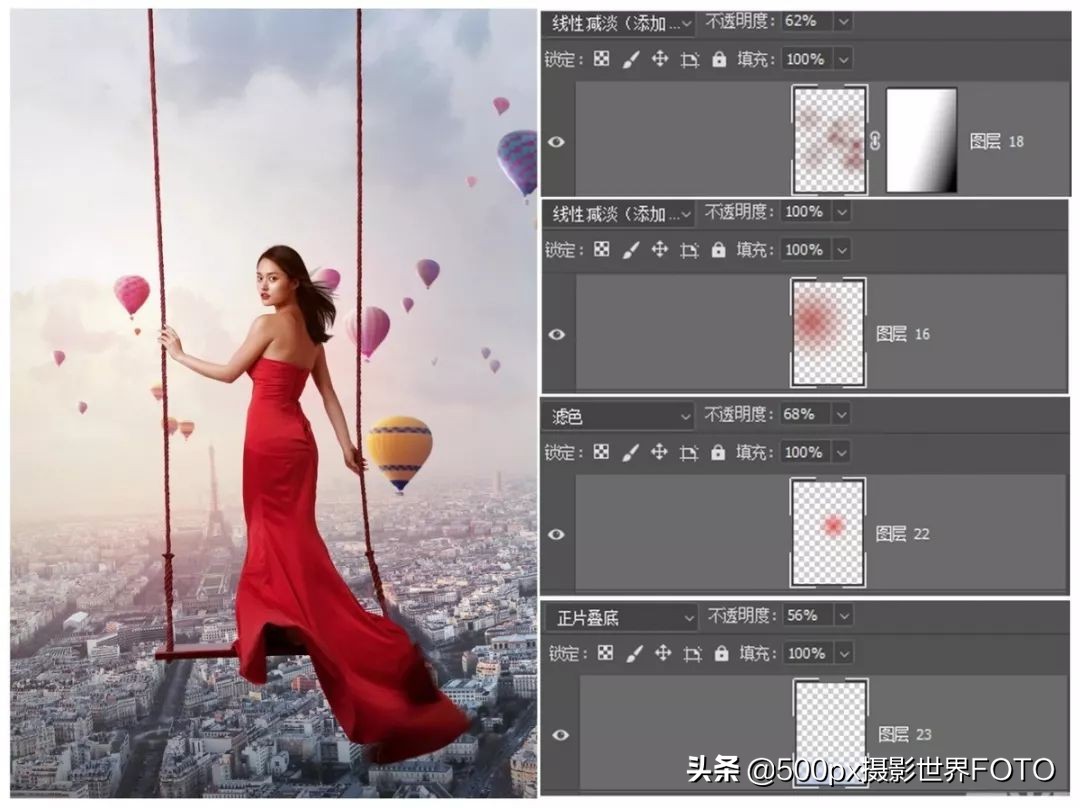Click the layer name 图层 16
This screenshot has width=1080, height=808.
902,335
